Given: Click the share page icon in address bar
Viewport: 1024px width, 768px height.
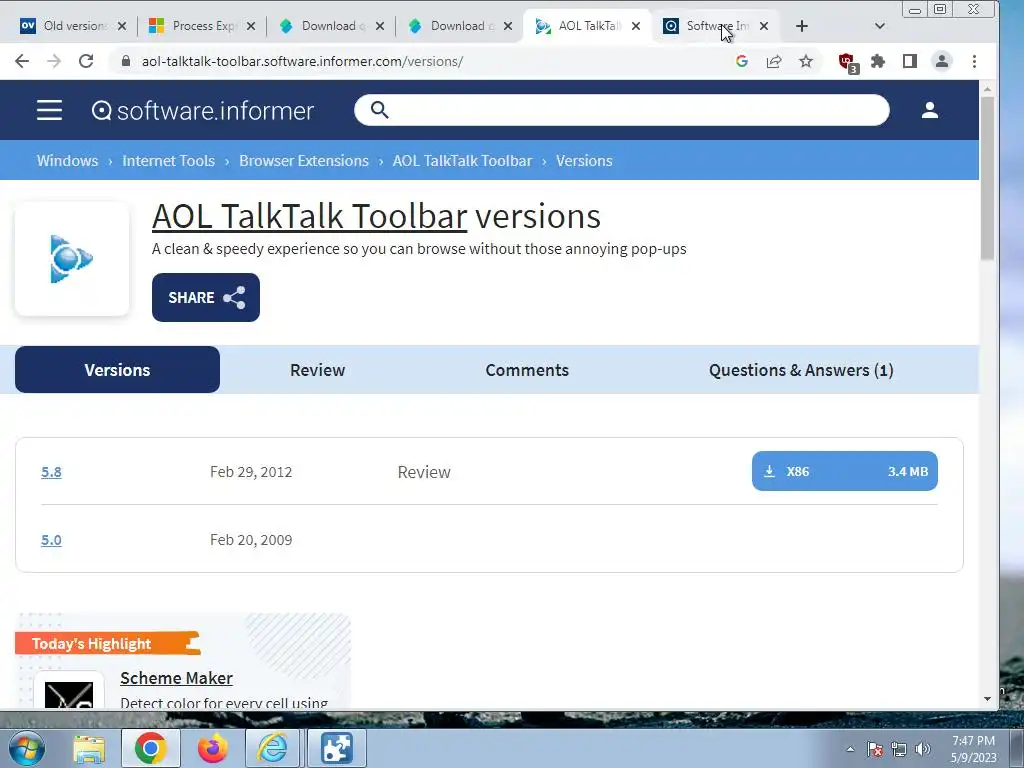Looking at the screenshot, I should [774, 61].
